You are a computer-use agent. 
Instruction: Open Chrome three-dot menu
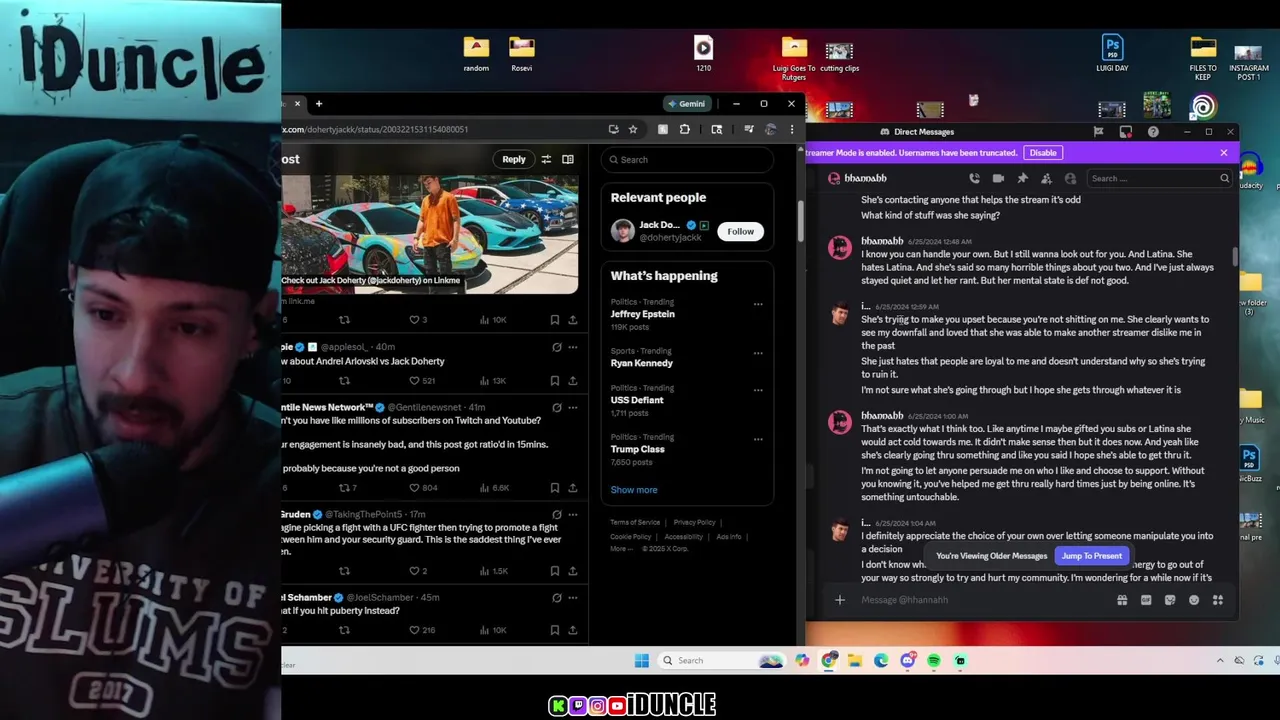(792, 129)
